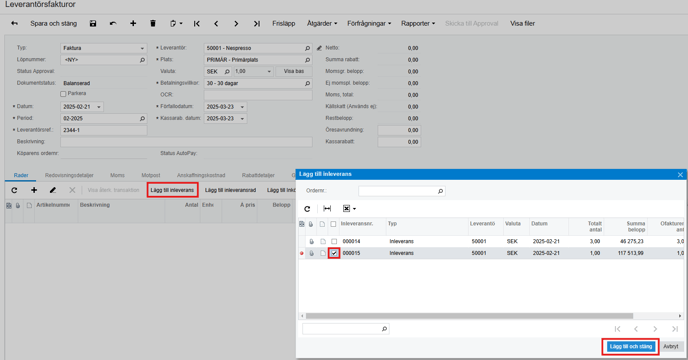Refresh the Rader grid
Screen dimensions: 688x360
(14, 190)
